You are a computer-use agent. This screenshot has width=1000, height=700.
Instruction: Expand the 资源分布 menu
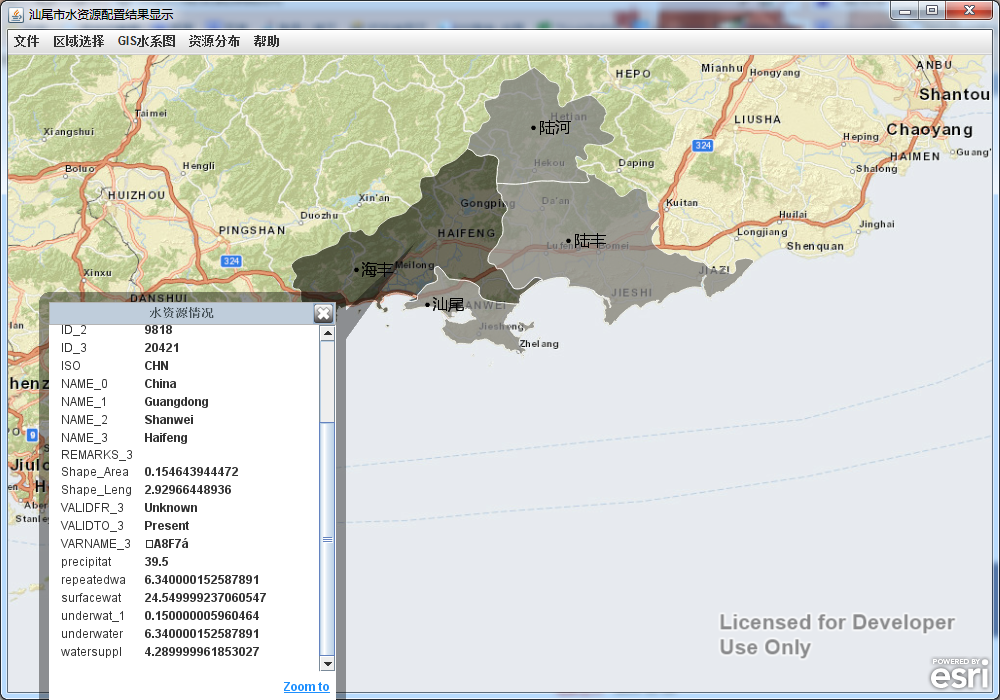point(214,41)
